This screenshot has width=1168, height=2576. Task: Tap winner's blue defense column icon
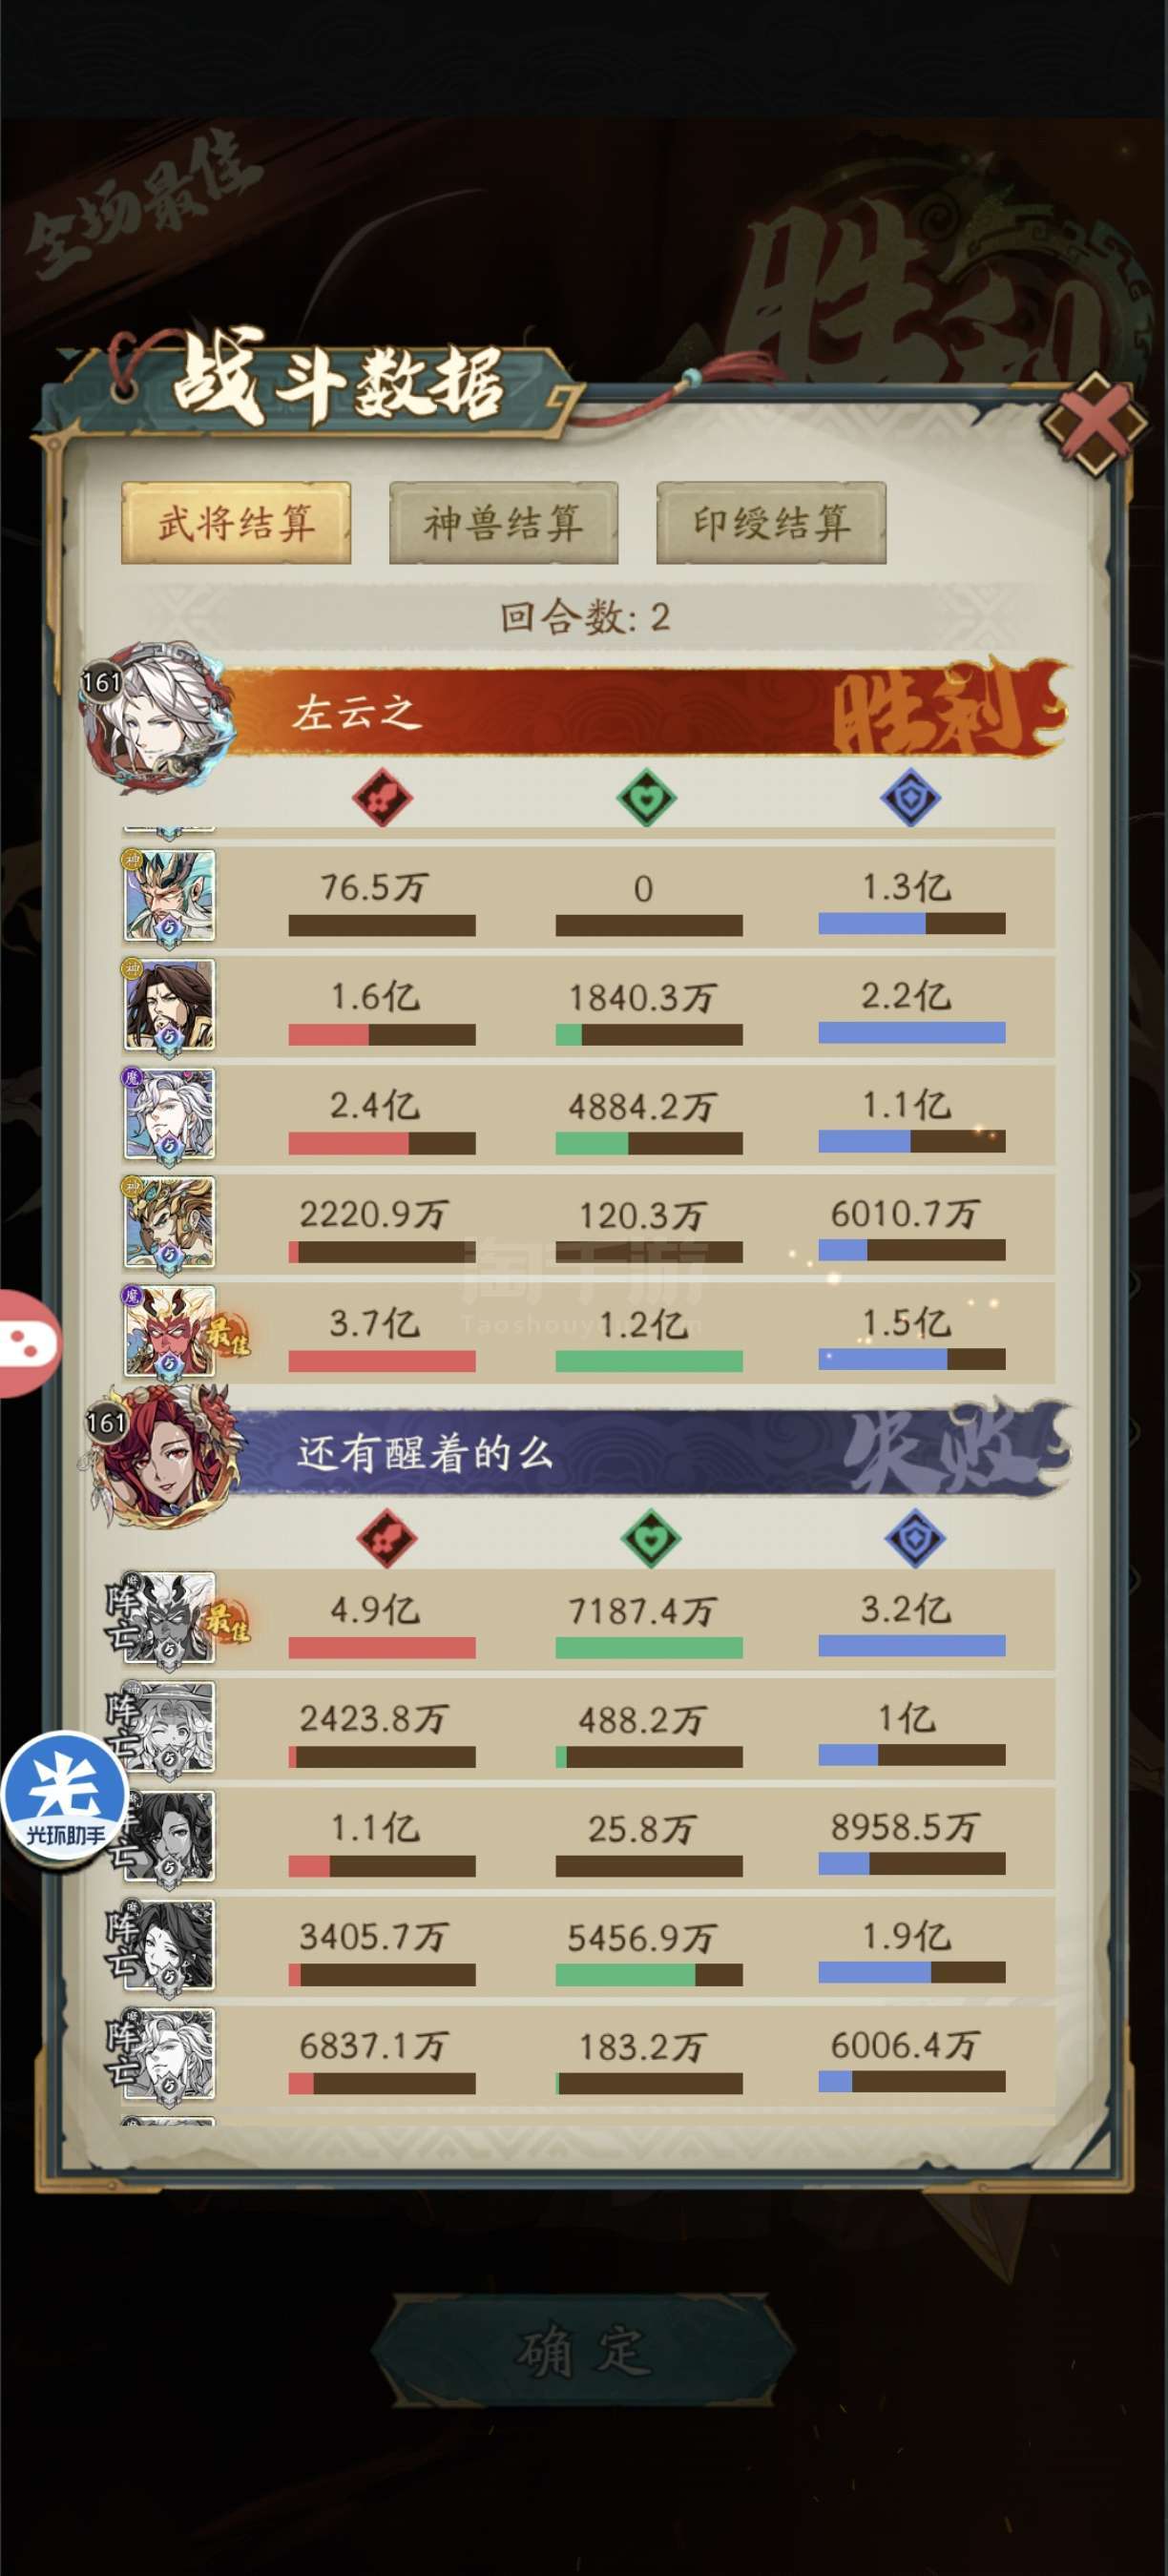click(x=911, y=797)
